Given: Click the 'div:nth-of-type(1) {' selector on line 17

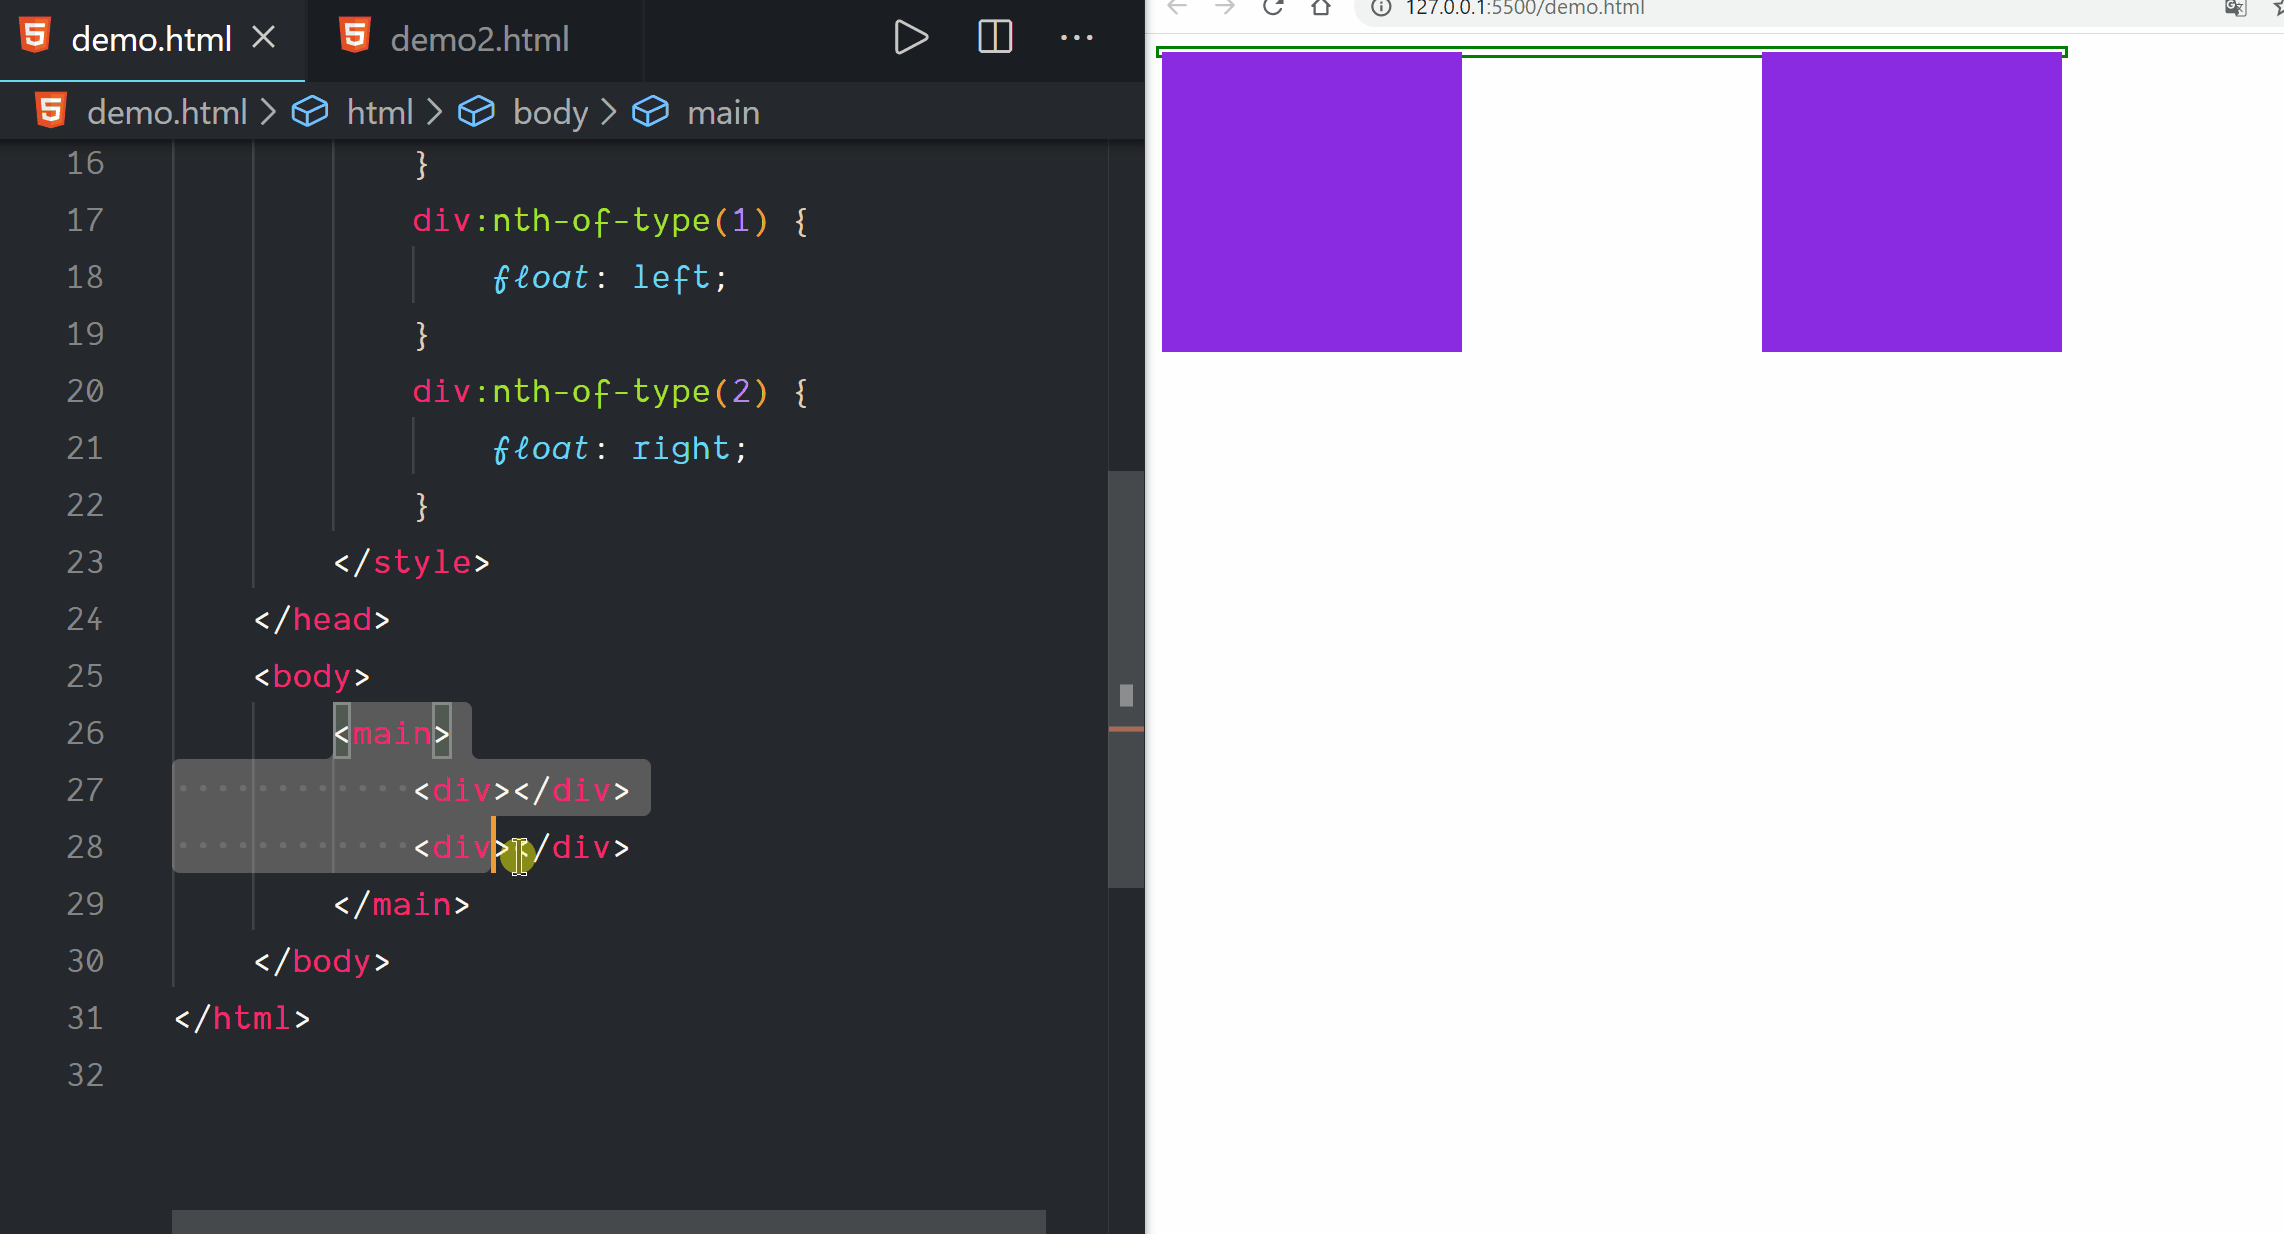Looking at the screenshot, I should [x=611, y=220].
